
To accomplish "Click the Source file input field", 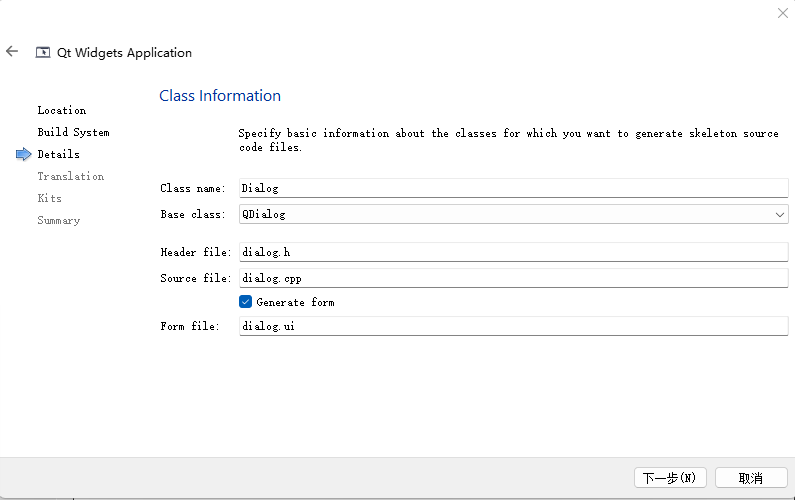I will click(514, 278).
